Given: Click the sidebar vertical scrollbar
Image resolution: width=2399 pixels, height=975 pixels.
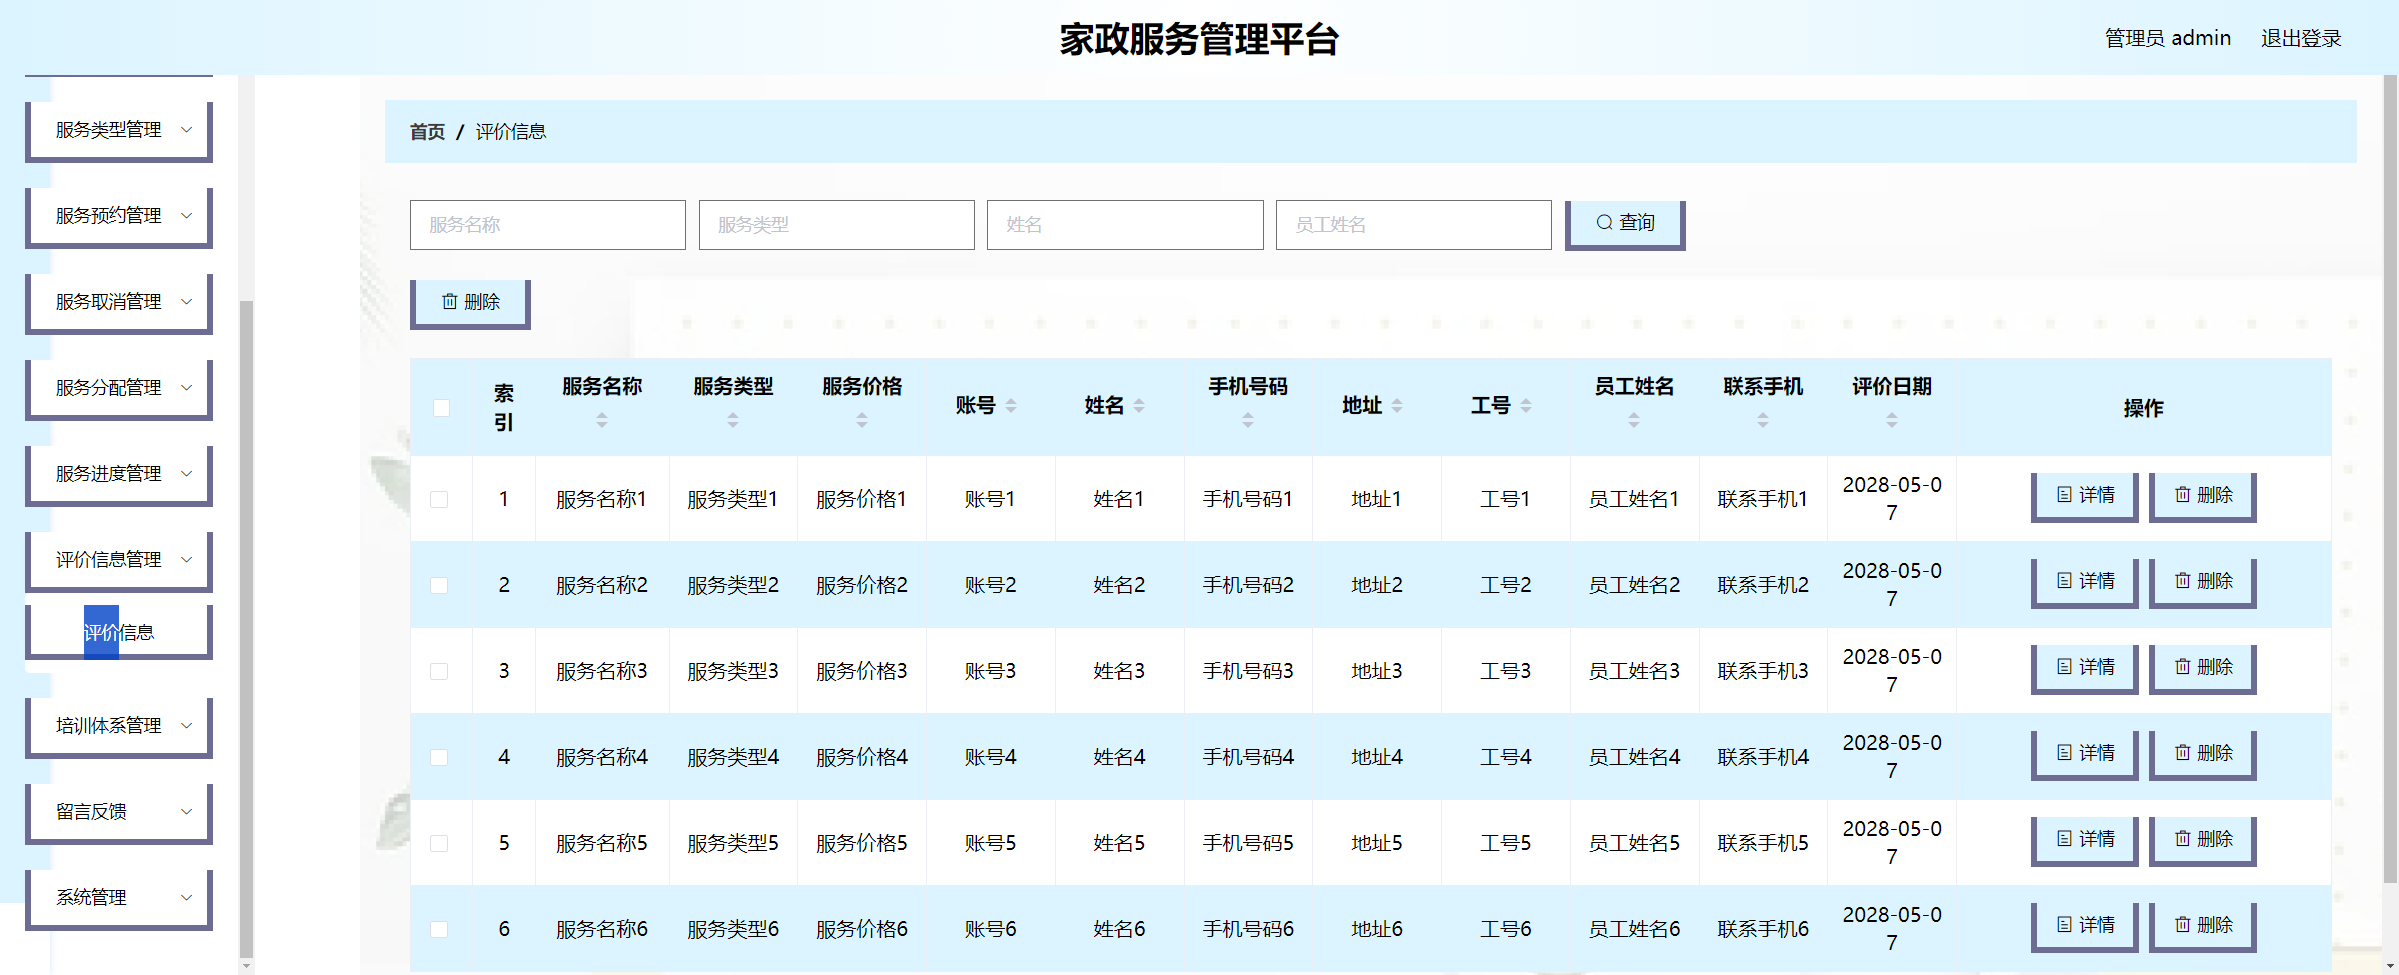Looking at the screenshot, I should coord(246,628).
